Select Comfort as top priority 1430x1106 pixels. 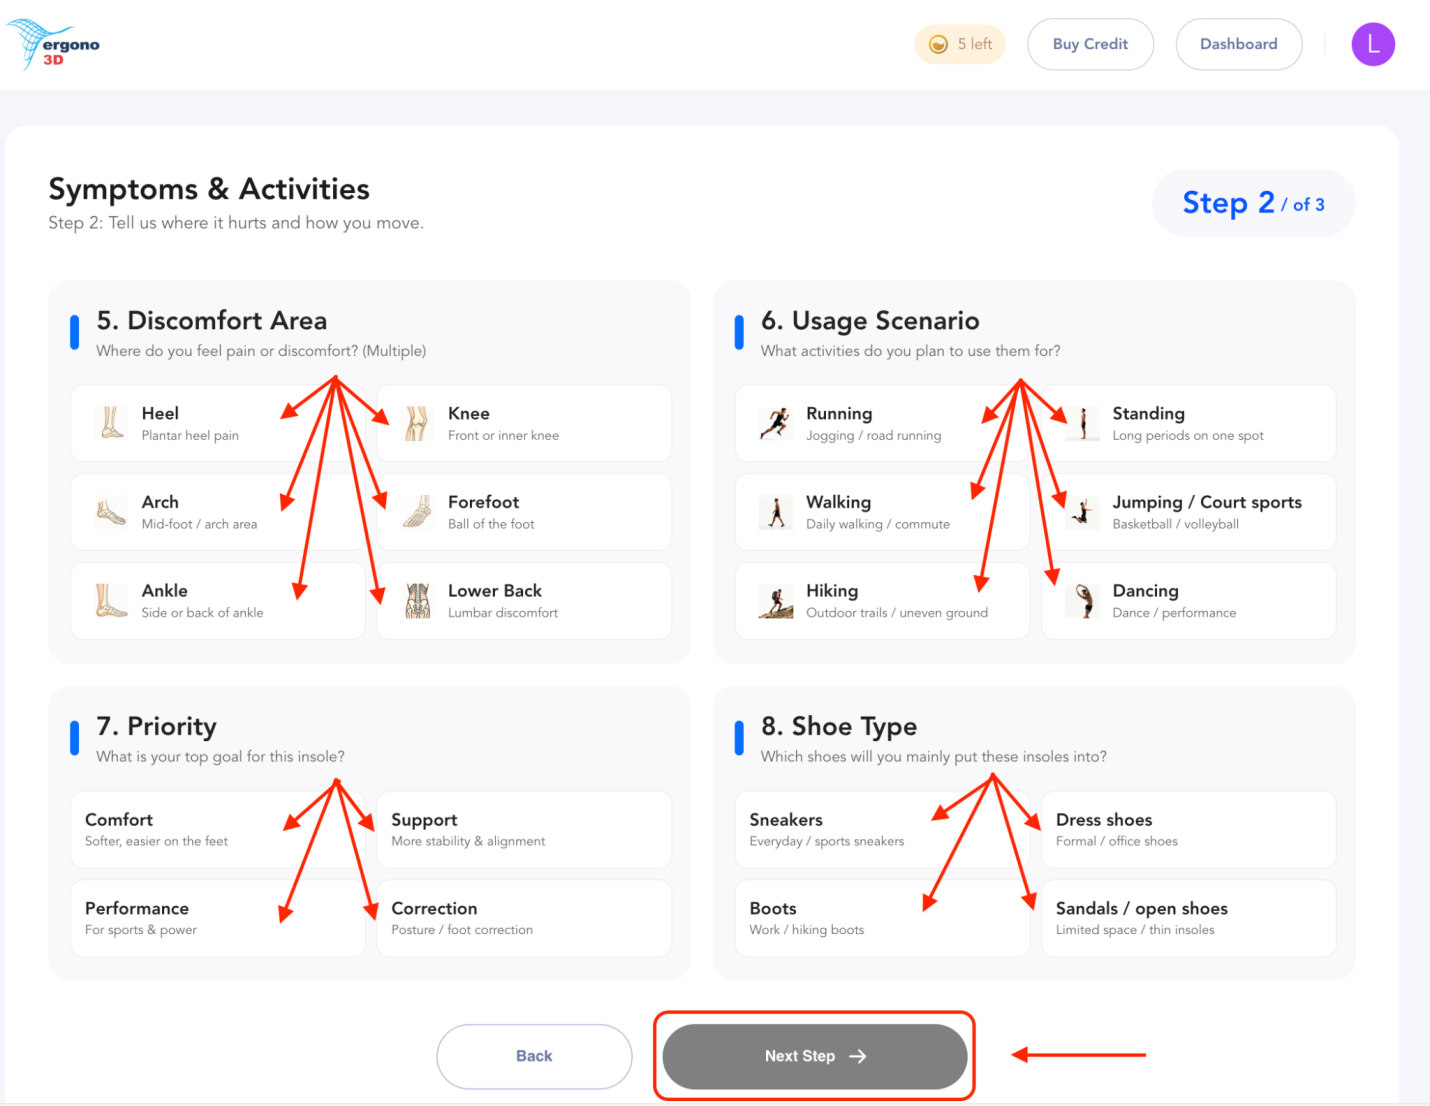(216, 829)
